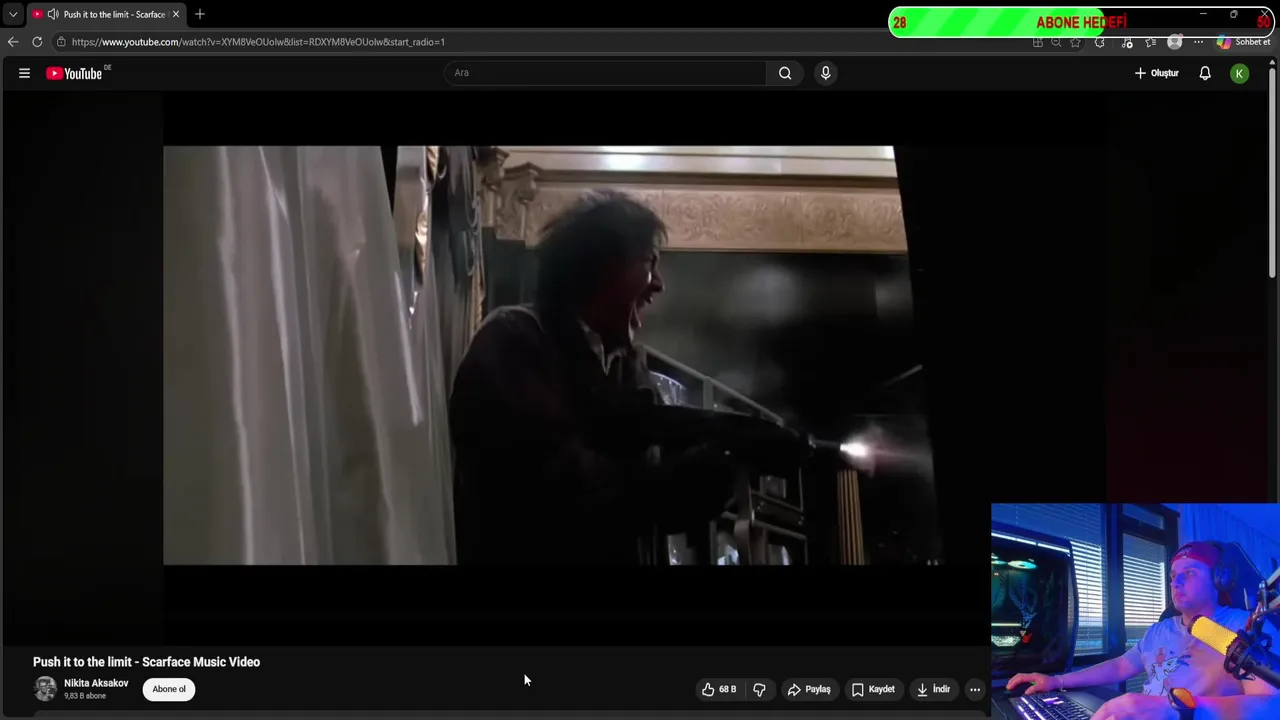Screen dimensions: 1280x720
Task: Open the notifications bell
Action: [1205, 73]
